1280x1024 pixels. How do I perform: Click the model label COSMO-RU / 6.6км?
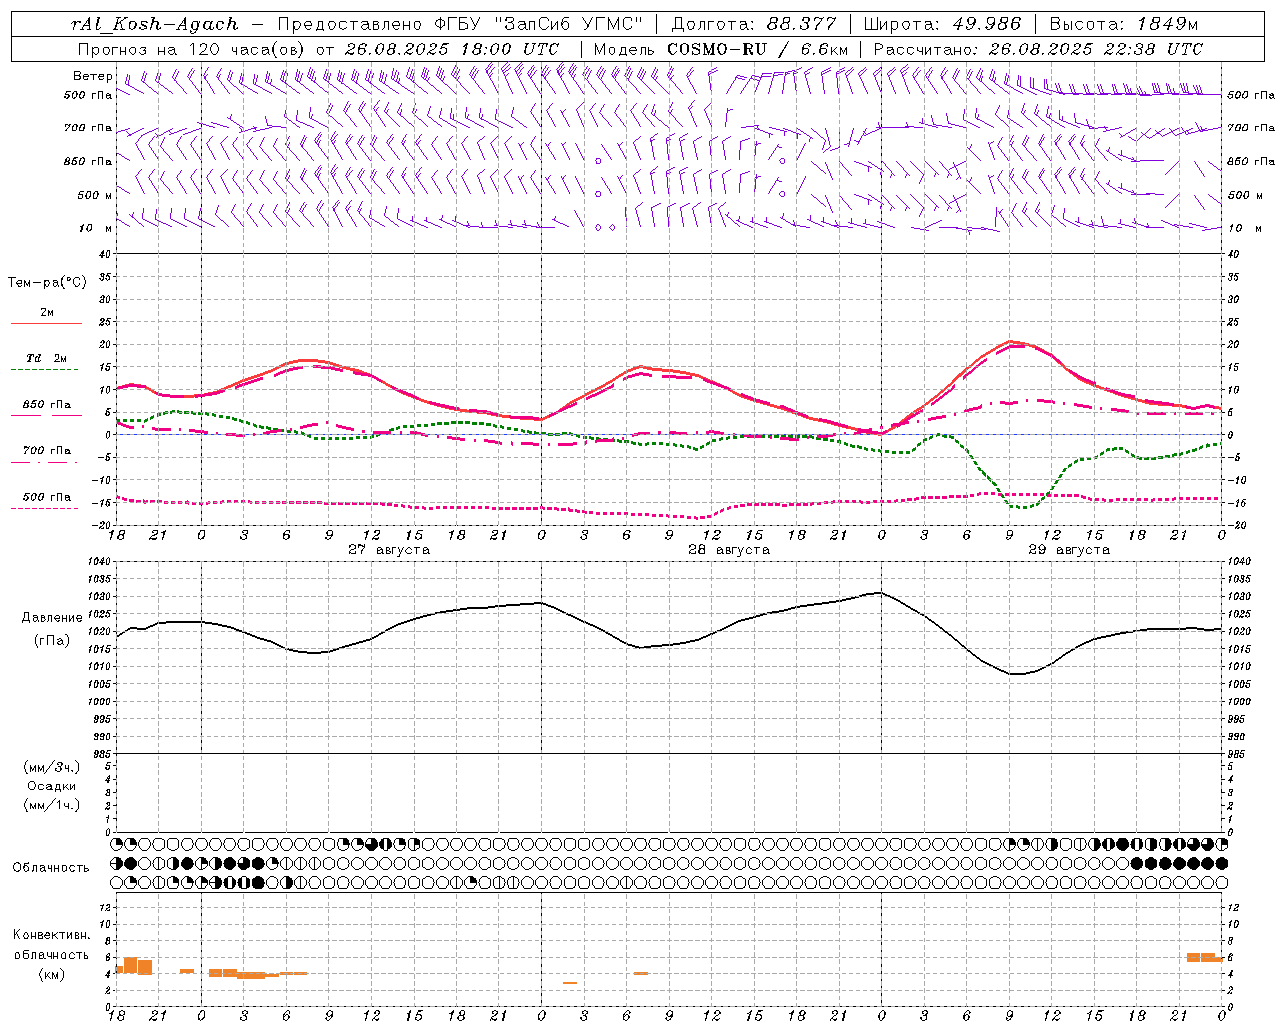click(757, 49)
